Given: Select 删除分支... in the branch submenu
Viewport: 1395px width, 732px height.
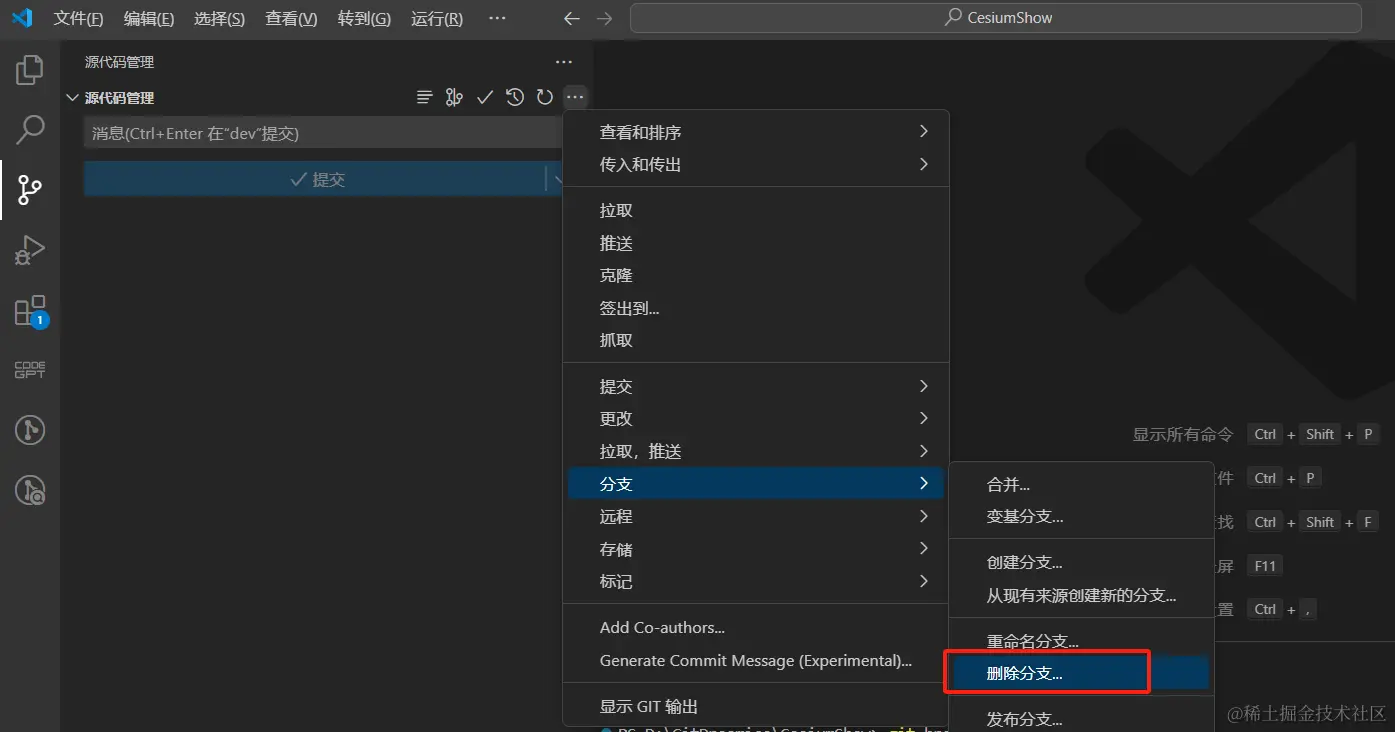Looking at the screenshot, I should pyautogui.click(x=1081, y=673).
